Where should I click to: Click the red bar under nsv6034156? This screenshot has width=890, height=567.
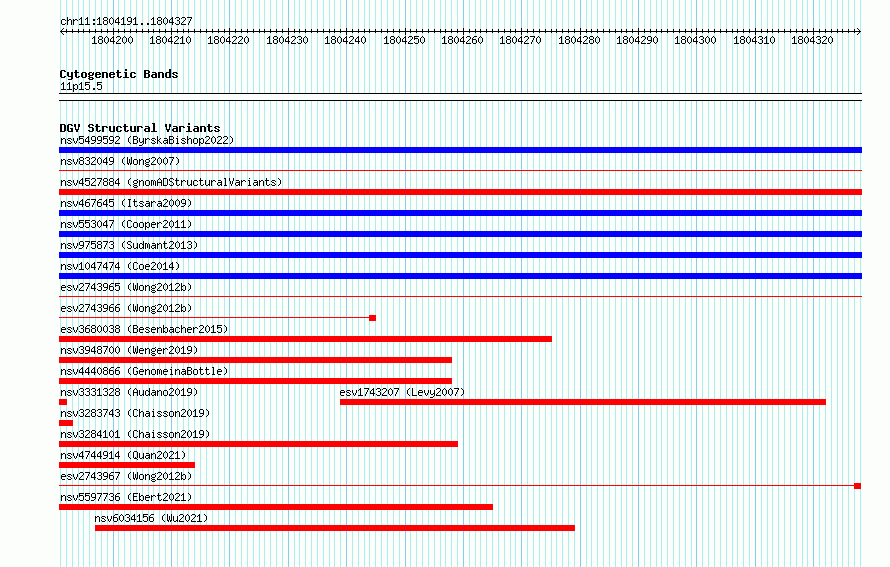pyautogui.click(x=335, y=528)
